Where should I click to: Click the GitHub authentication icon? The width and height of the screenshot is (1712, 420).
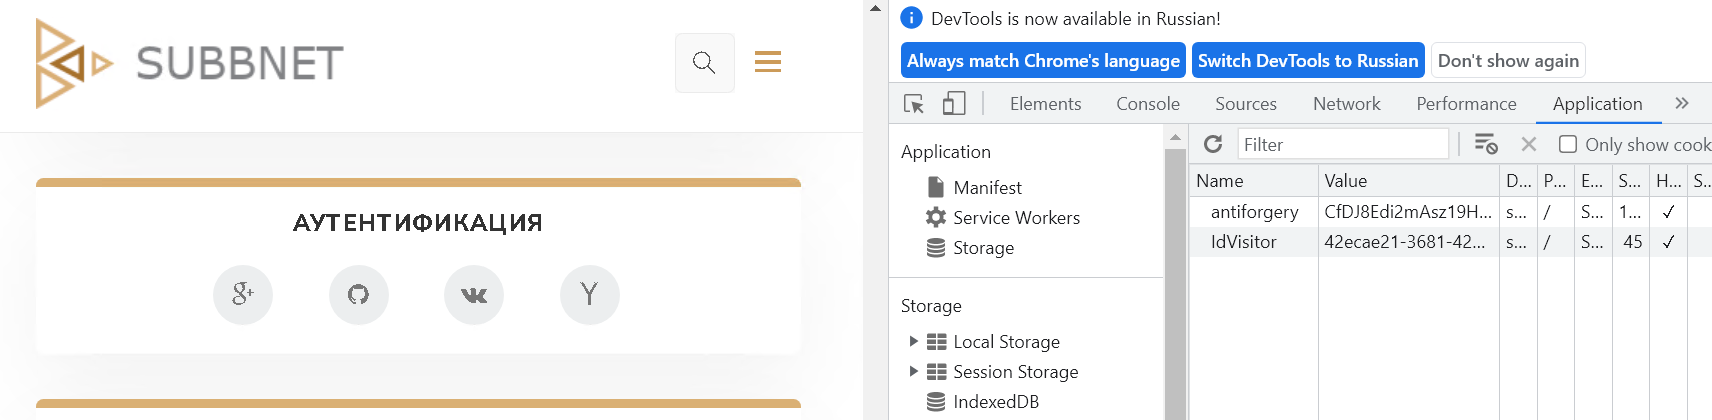[358, 295]
